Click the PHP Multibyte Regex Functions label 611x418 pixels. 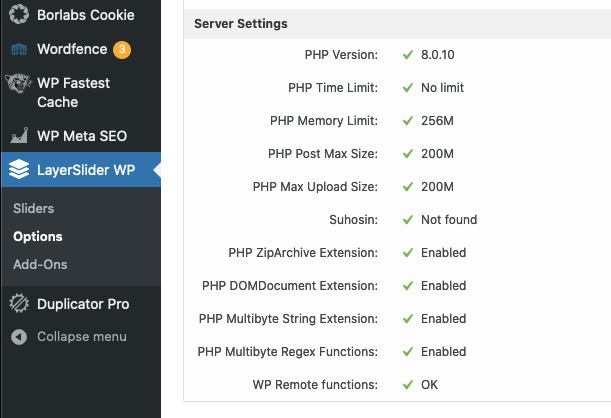[x=288, y=352]
